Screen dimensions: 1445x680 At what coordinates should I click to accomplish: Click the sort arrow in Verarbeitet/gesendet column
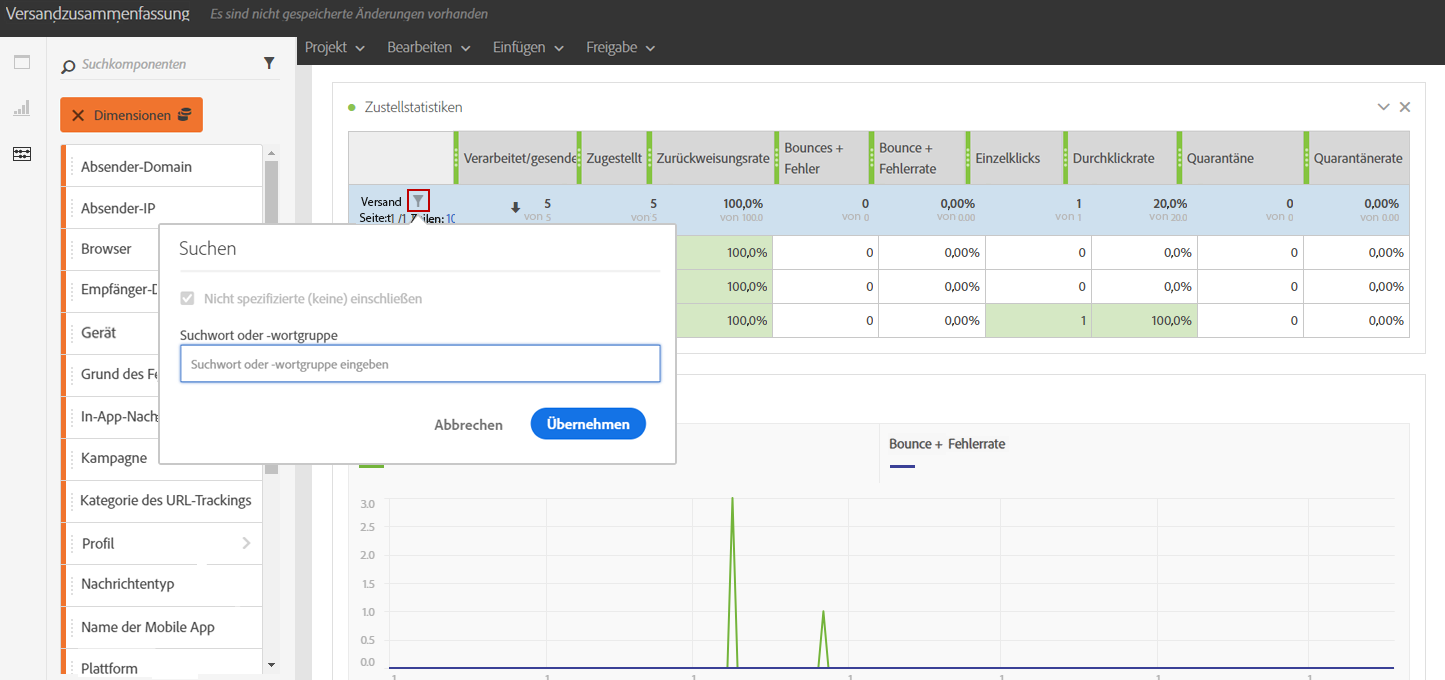pos(516,208)
